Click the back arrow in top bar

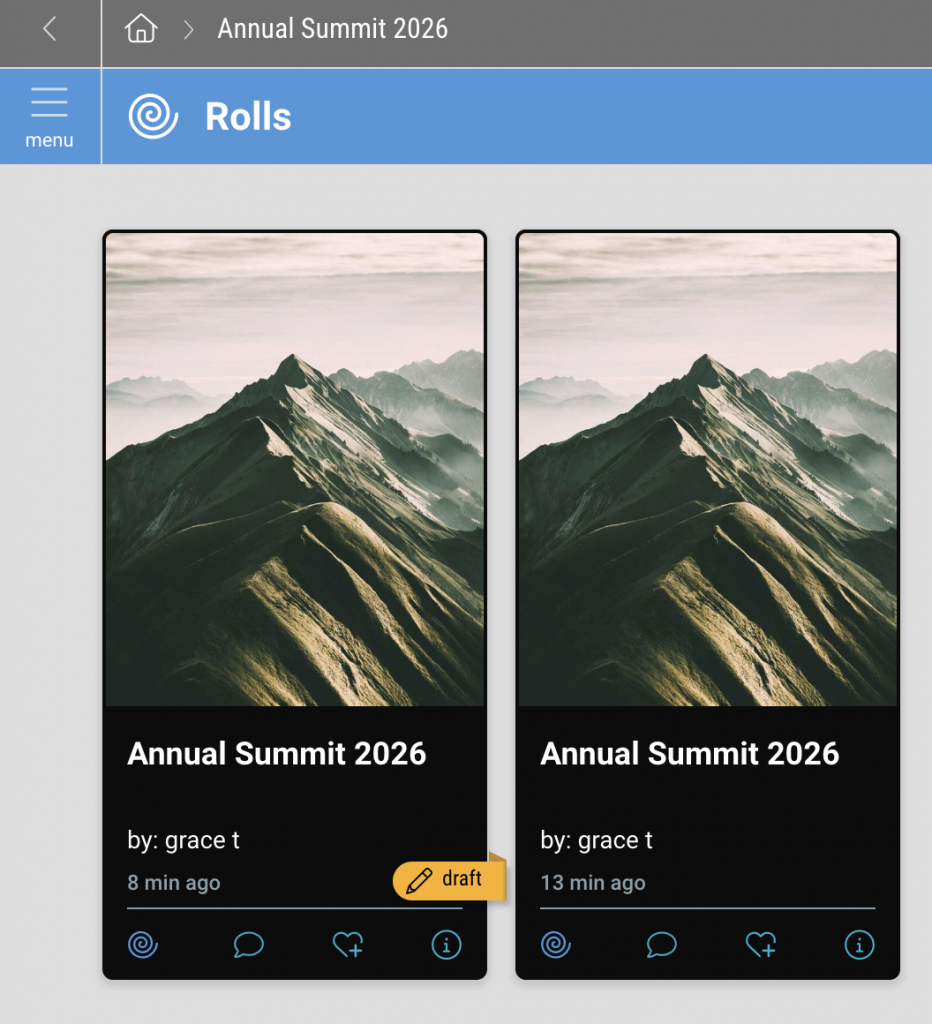[x=49, y=30]
